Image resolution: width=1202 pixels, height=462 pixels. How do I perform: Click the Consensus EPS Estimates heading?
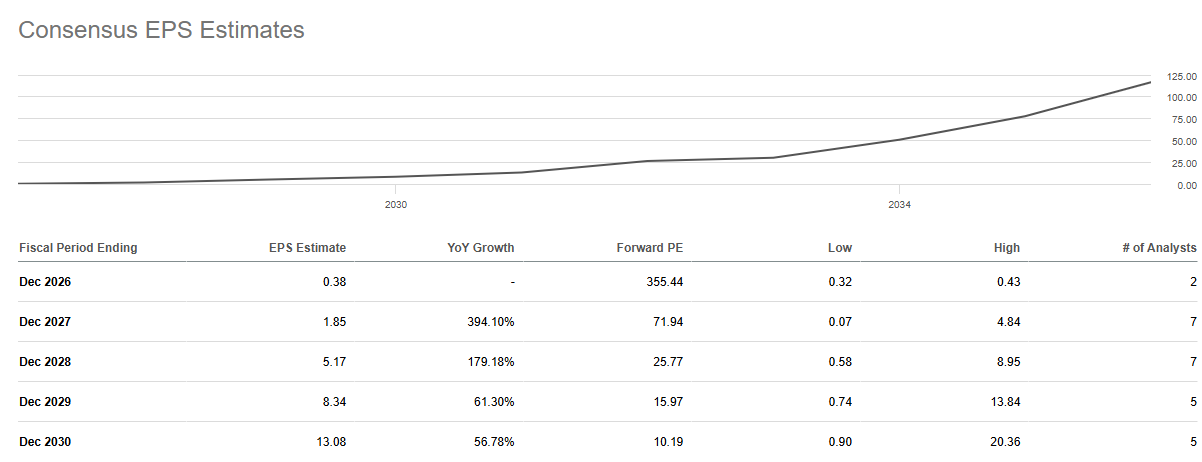[x=161, y=31]
